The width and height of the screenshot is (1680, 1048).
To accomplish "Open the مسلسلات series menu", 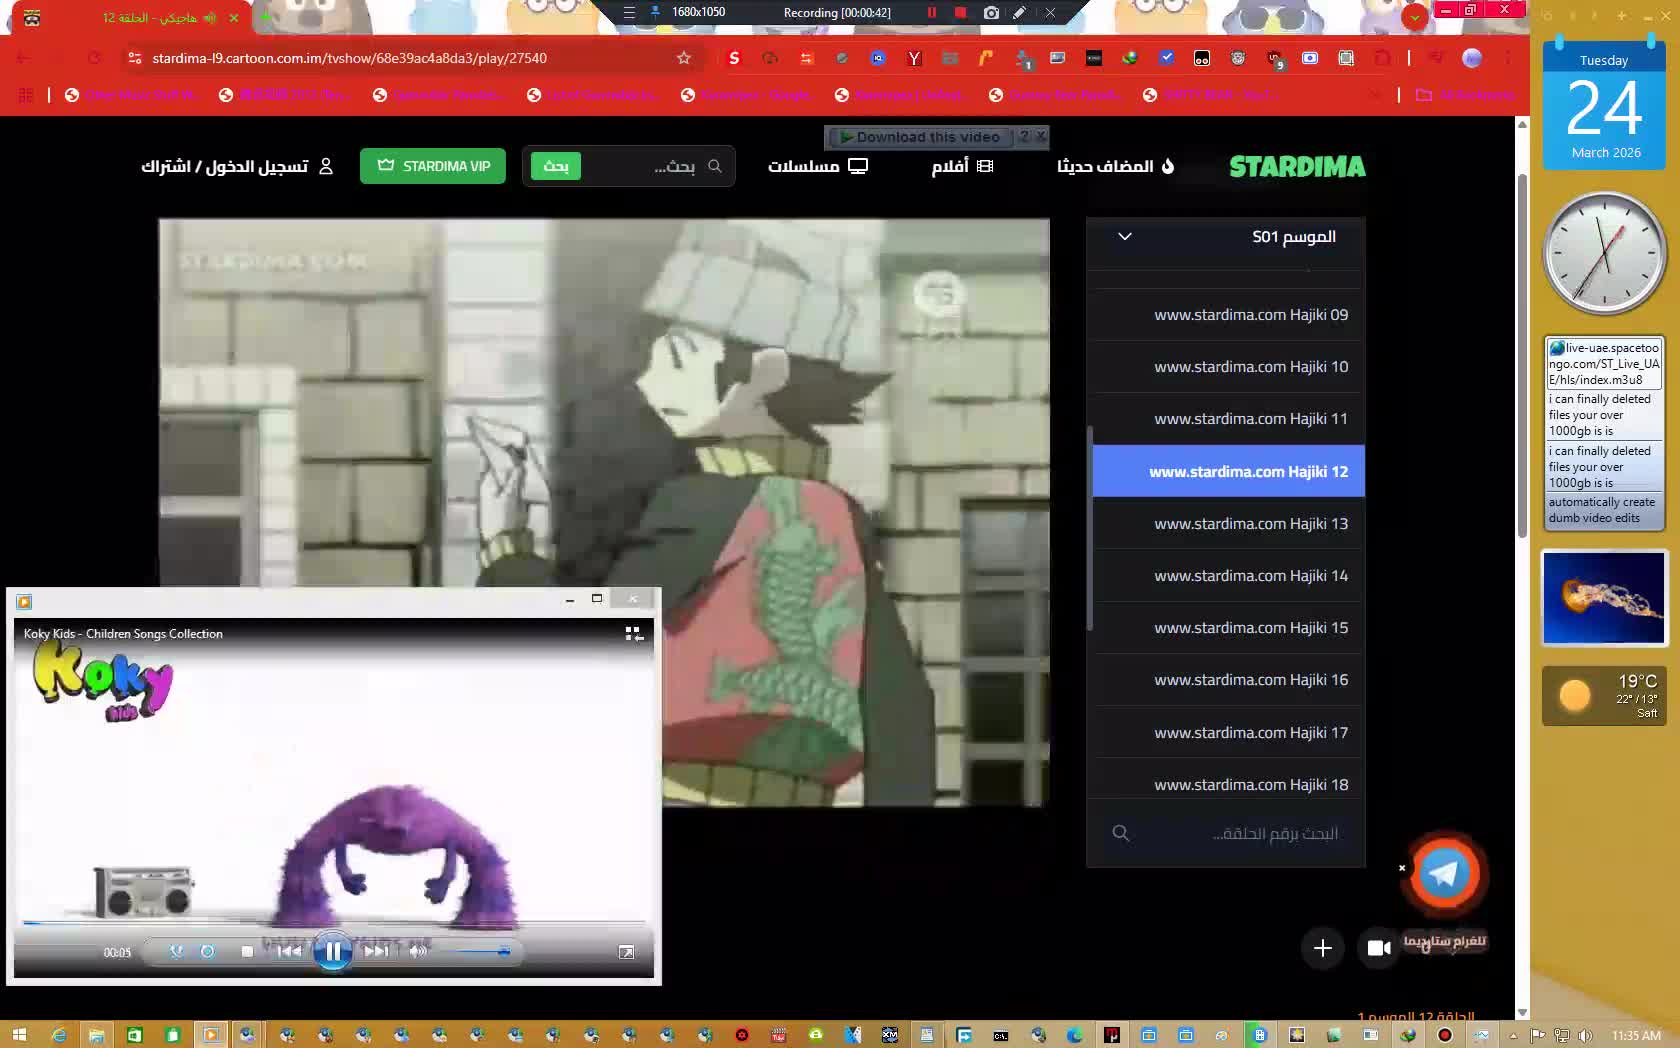I will (x=817, y=166).
